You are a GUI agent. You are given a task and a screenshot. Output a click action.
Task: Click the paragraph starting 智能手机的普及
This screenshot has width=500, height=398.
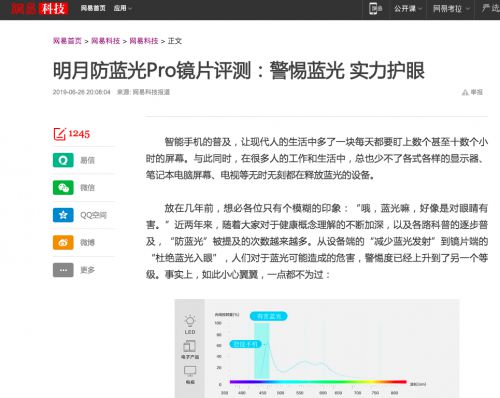tap(317, 158)
